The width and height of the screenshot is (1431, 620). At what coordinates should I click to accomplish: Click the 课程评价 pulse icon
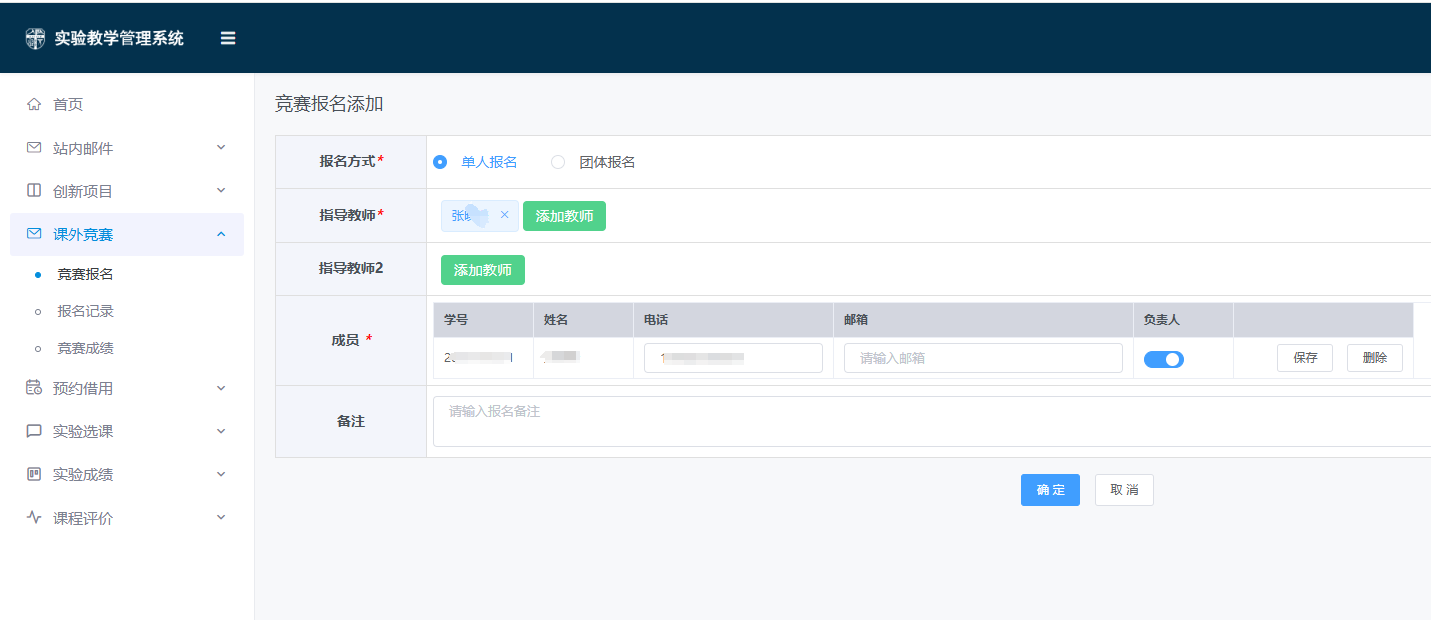coord(33,517)
